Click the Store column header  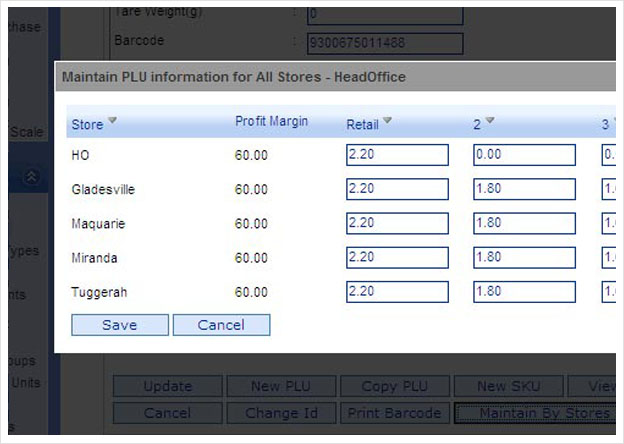point(87,125)
